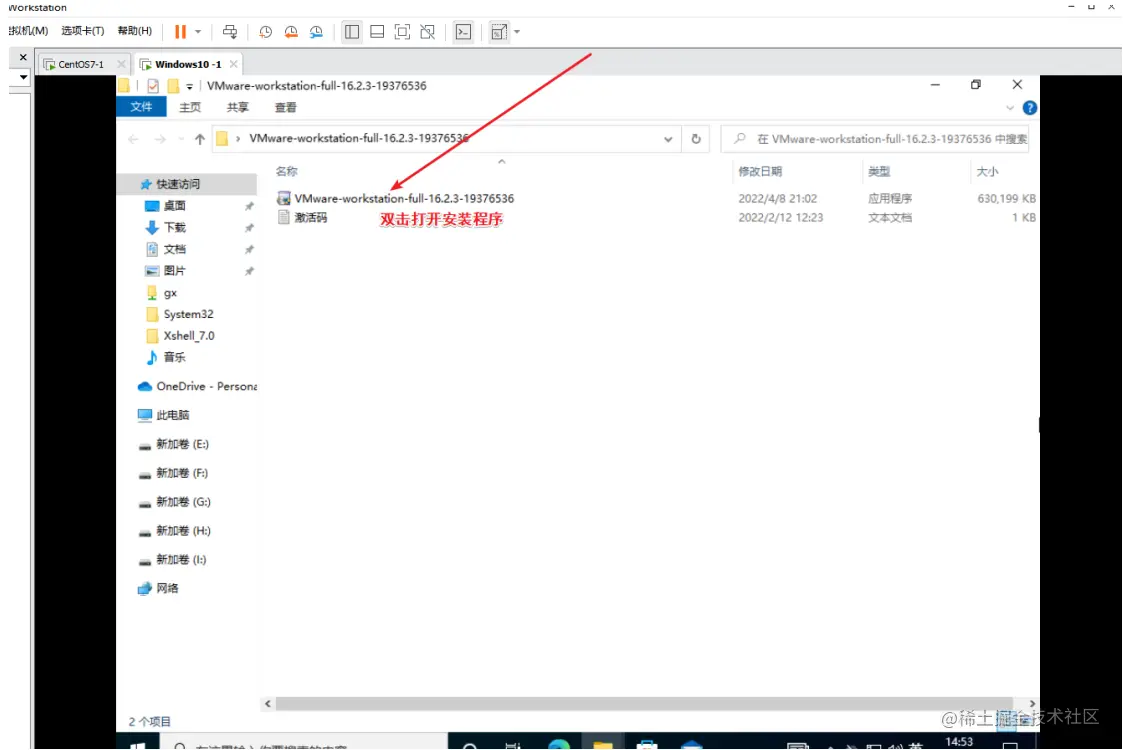Screen dimensions: 1123x750
Task: Open the snapshot manager
Action: [316, 32]
